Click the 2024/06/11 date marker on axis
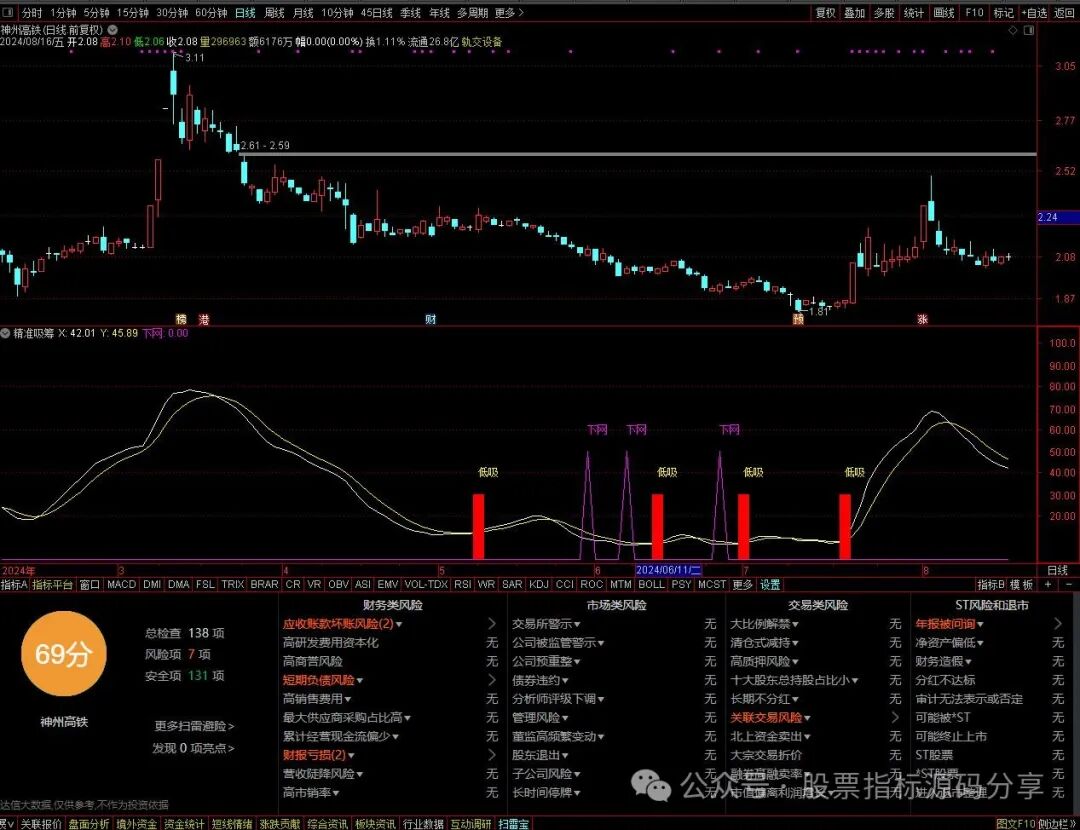Viewport: 1080px width, 830px height. 668,570
